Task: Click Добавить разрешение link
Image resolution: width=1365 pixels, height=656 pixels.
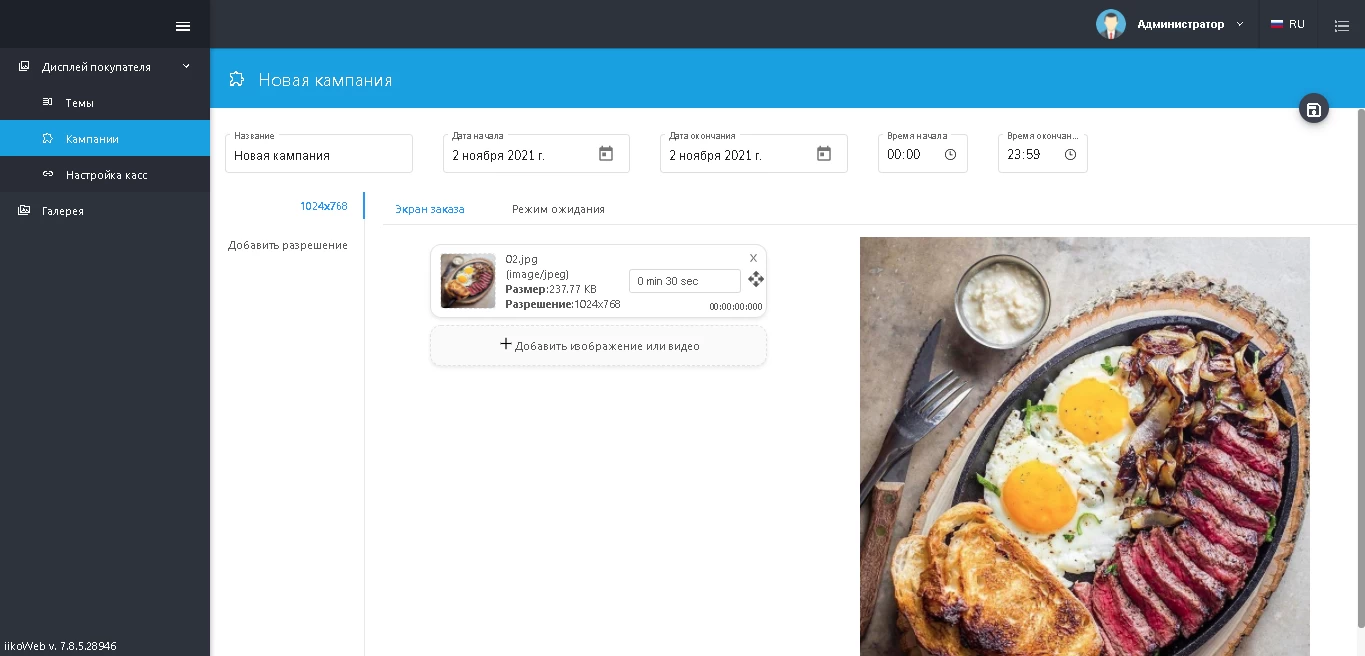Action: pos(287,245)
